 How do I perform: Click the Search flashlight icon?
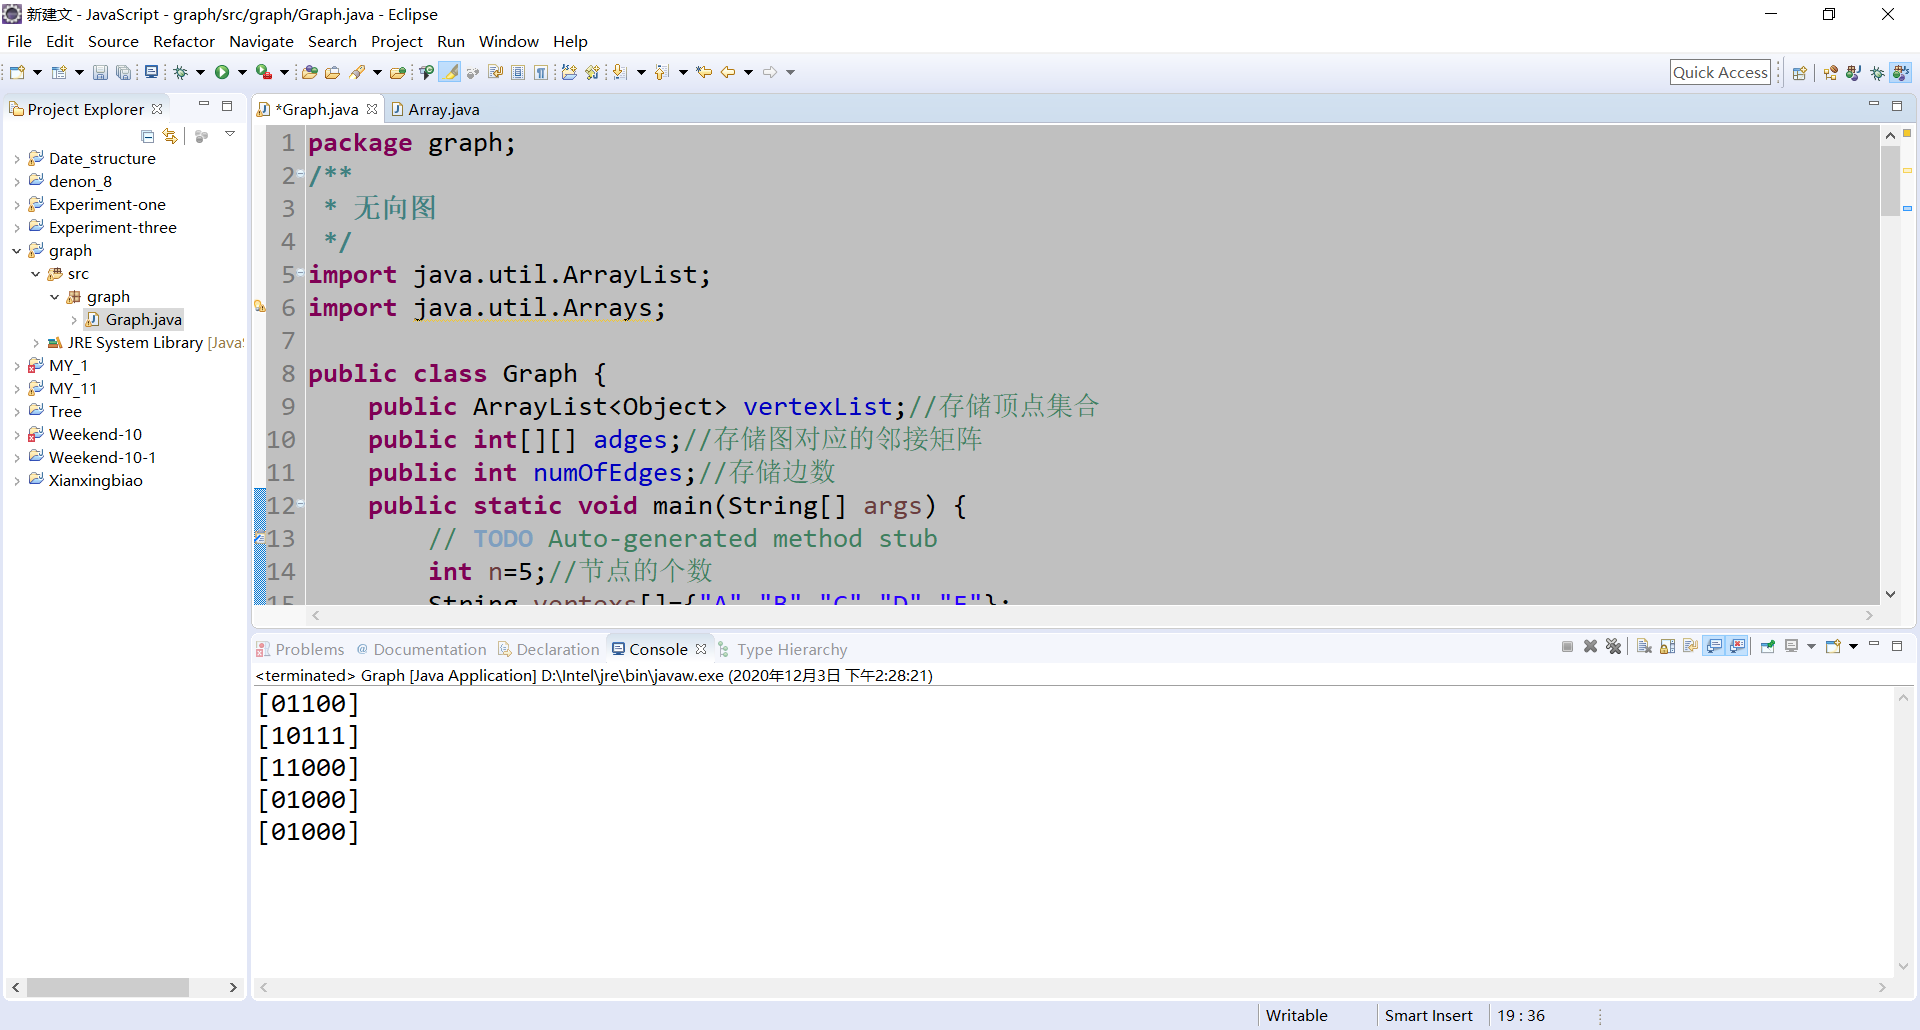(x=357, y=72)
